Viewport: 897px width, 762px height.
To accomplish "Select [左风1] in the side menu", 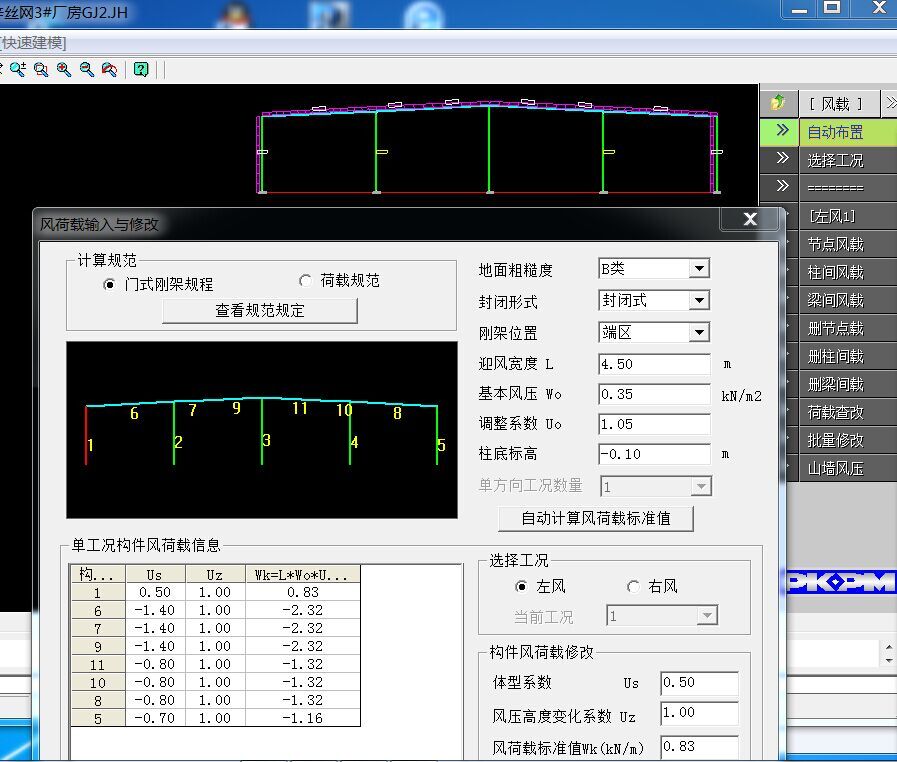I will (847, 216).
